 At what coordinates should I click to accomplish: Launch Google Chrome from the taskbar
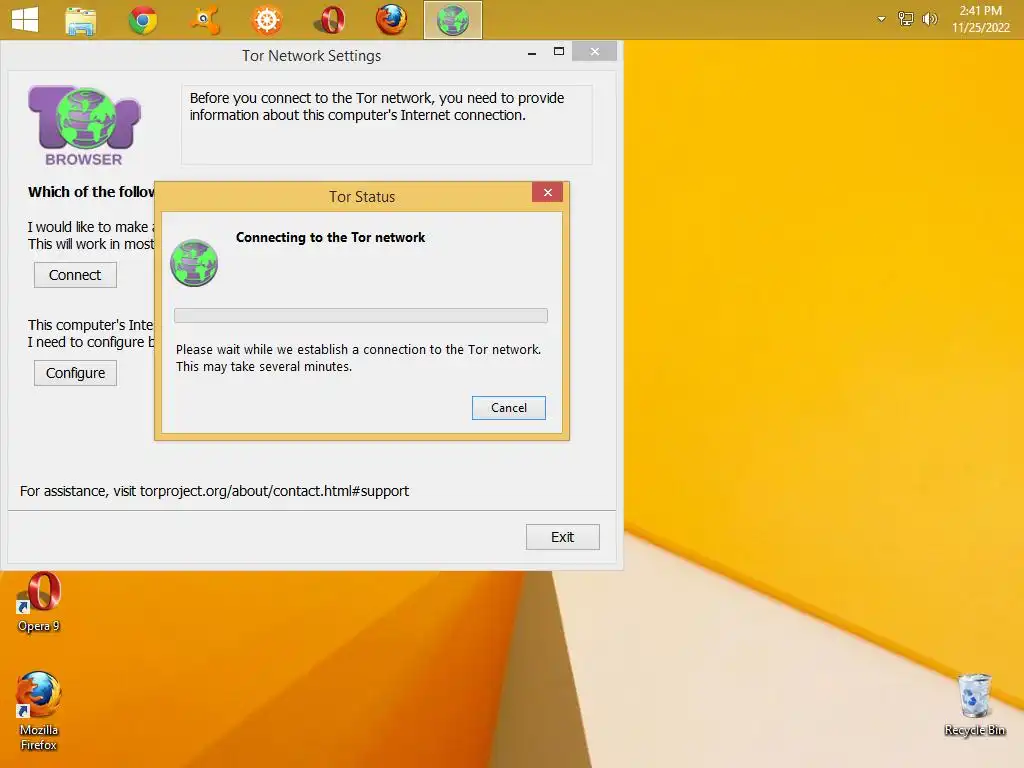142,20
